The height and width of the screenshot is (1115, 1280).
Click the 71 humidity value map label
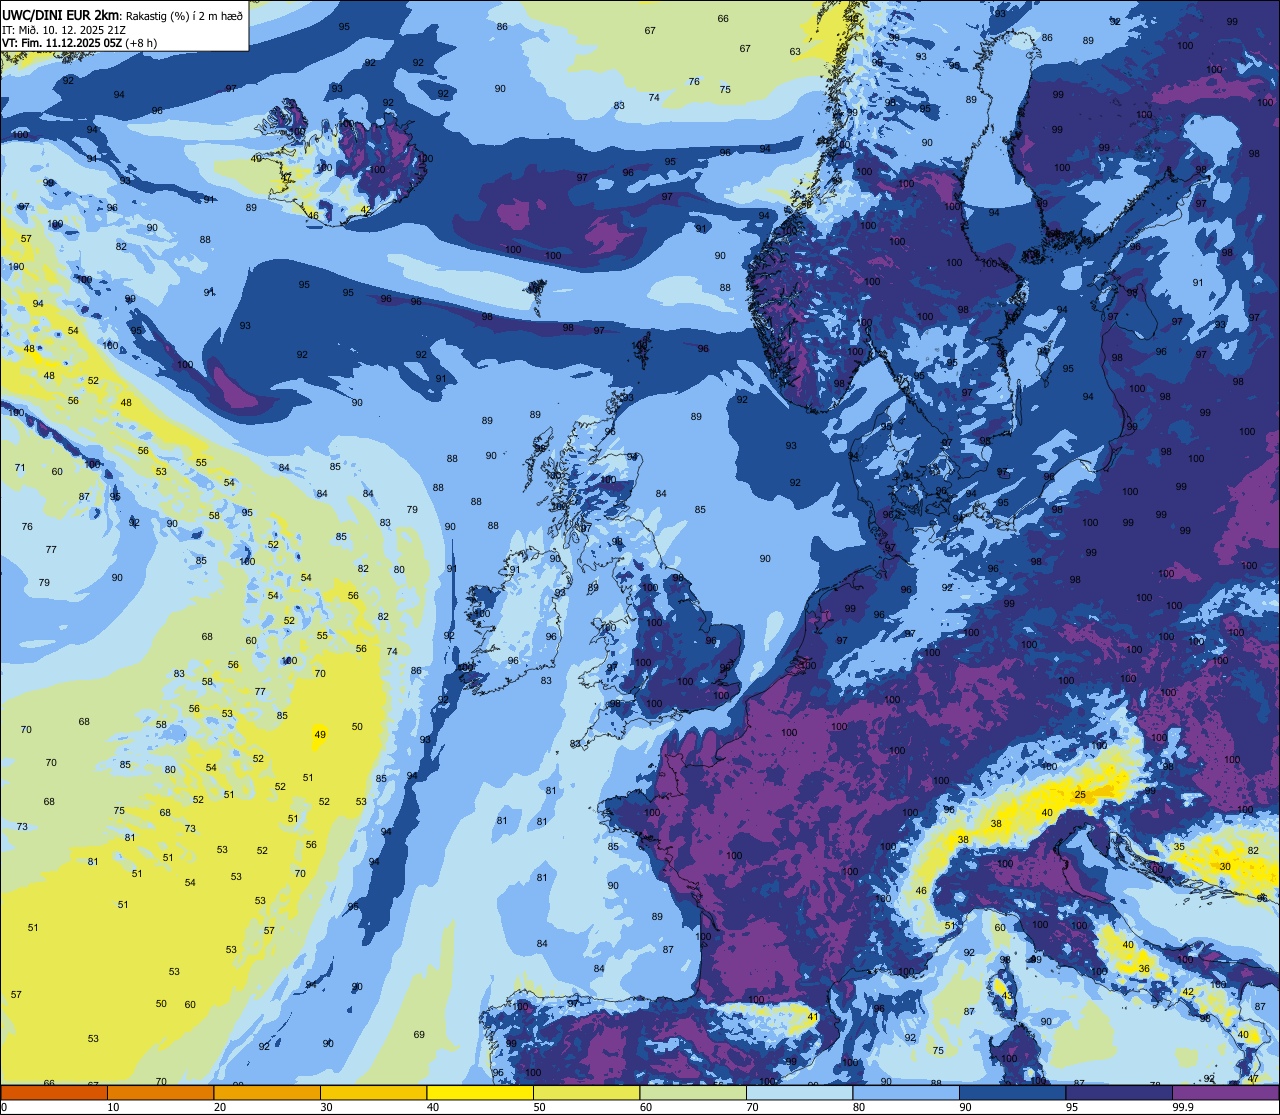(x=20, y=468)
